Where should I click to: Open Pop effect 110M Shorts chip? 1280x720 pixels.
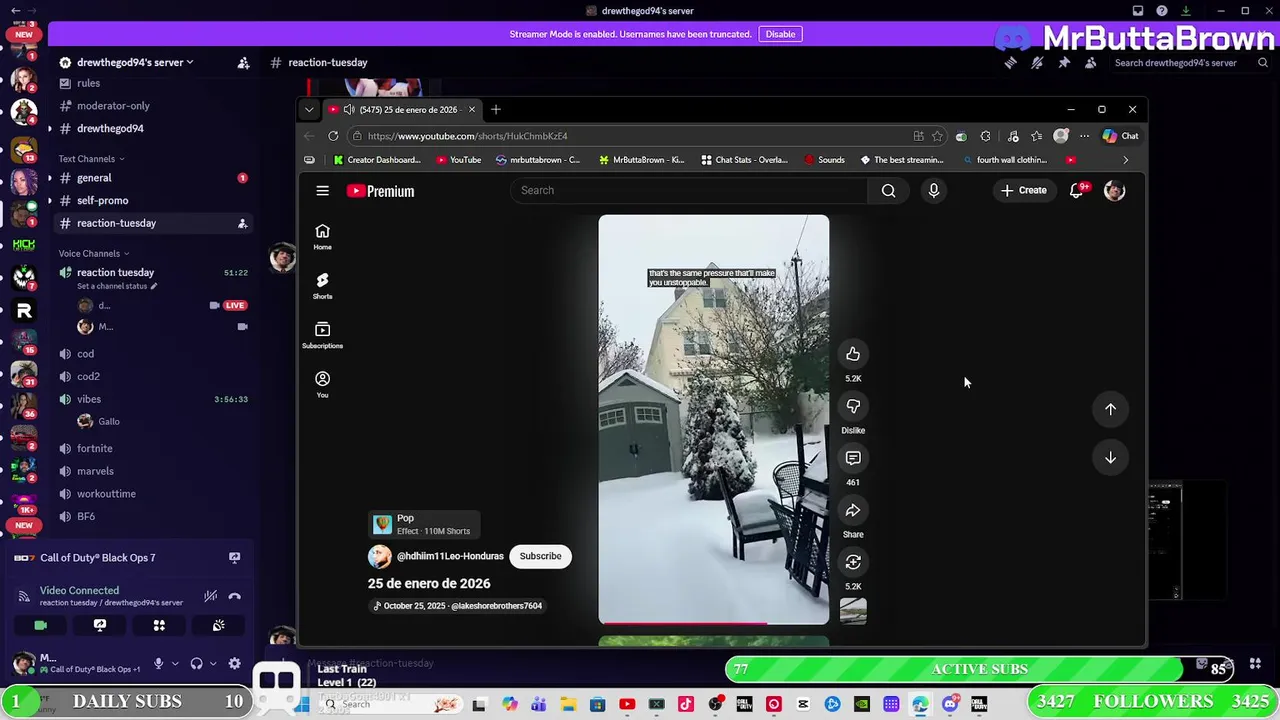(x=425, y=524)
